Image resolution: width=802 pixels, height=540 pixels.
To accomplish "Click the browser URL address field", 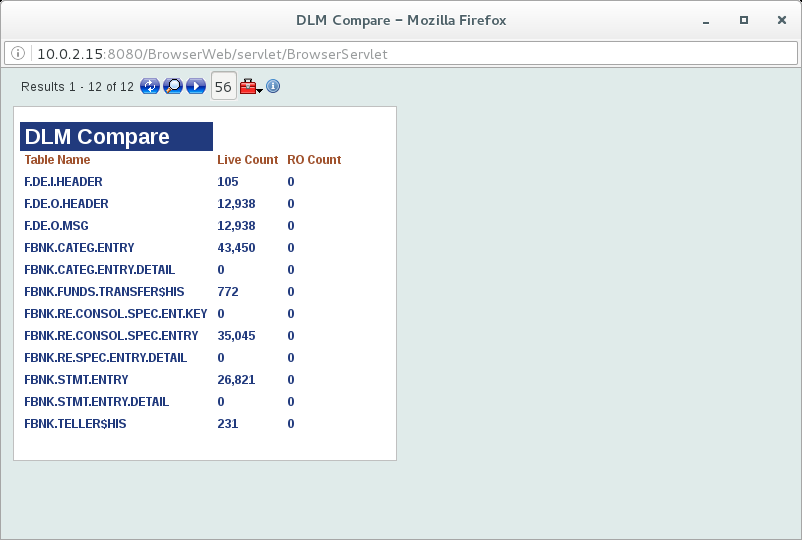I will pyautogui.click(x=400, y=54).
